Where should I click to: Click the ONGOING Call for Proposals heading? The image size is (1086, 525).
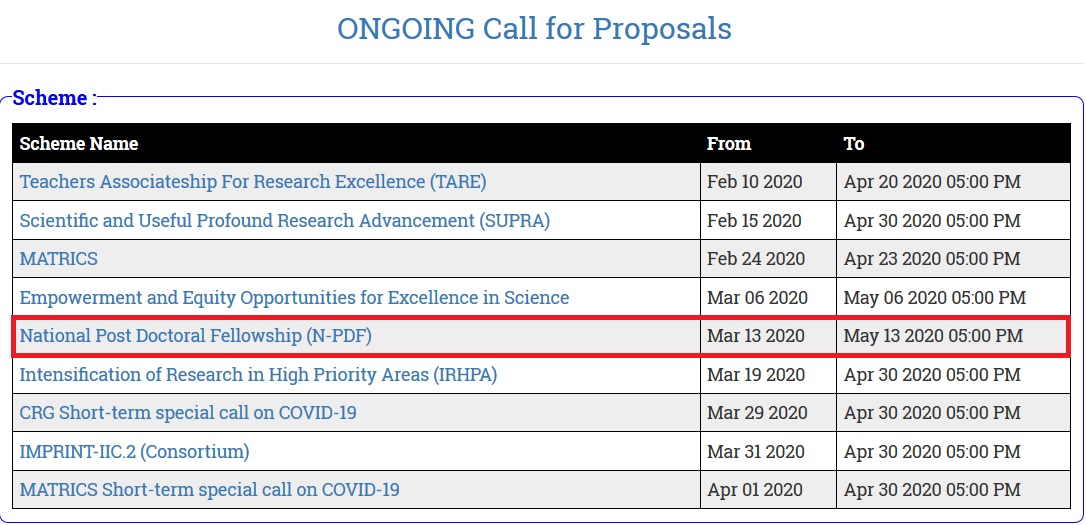coord(534,28)
